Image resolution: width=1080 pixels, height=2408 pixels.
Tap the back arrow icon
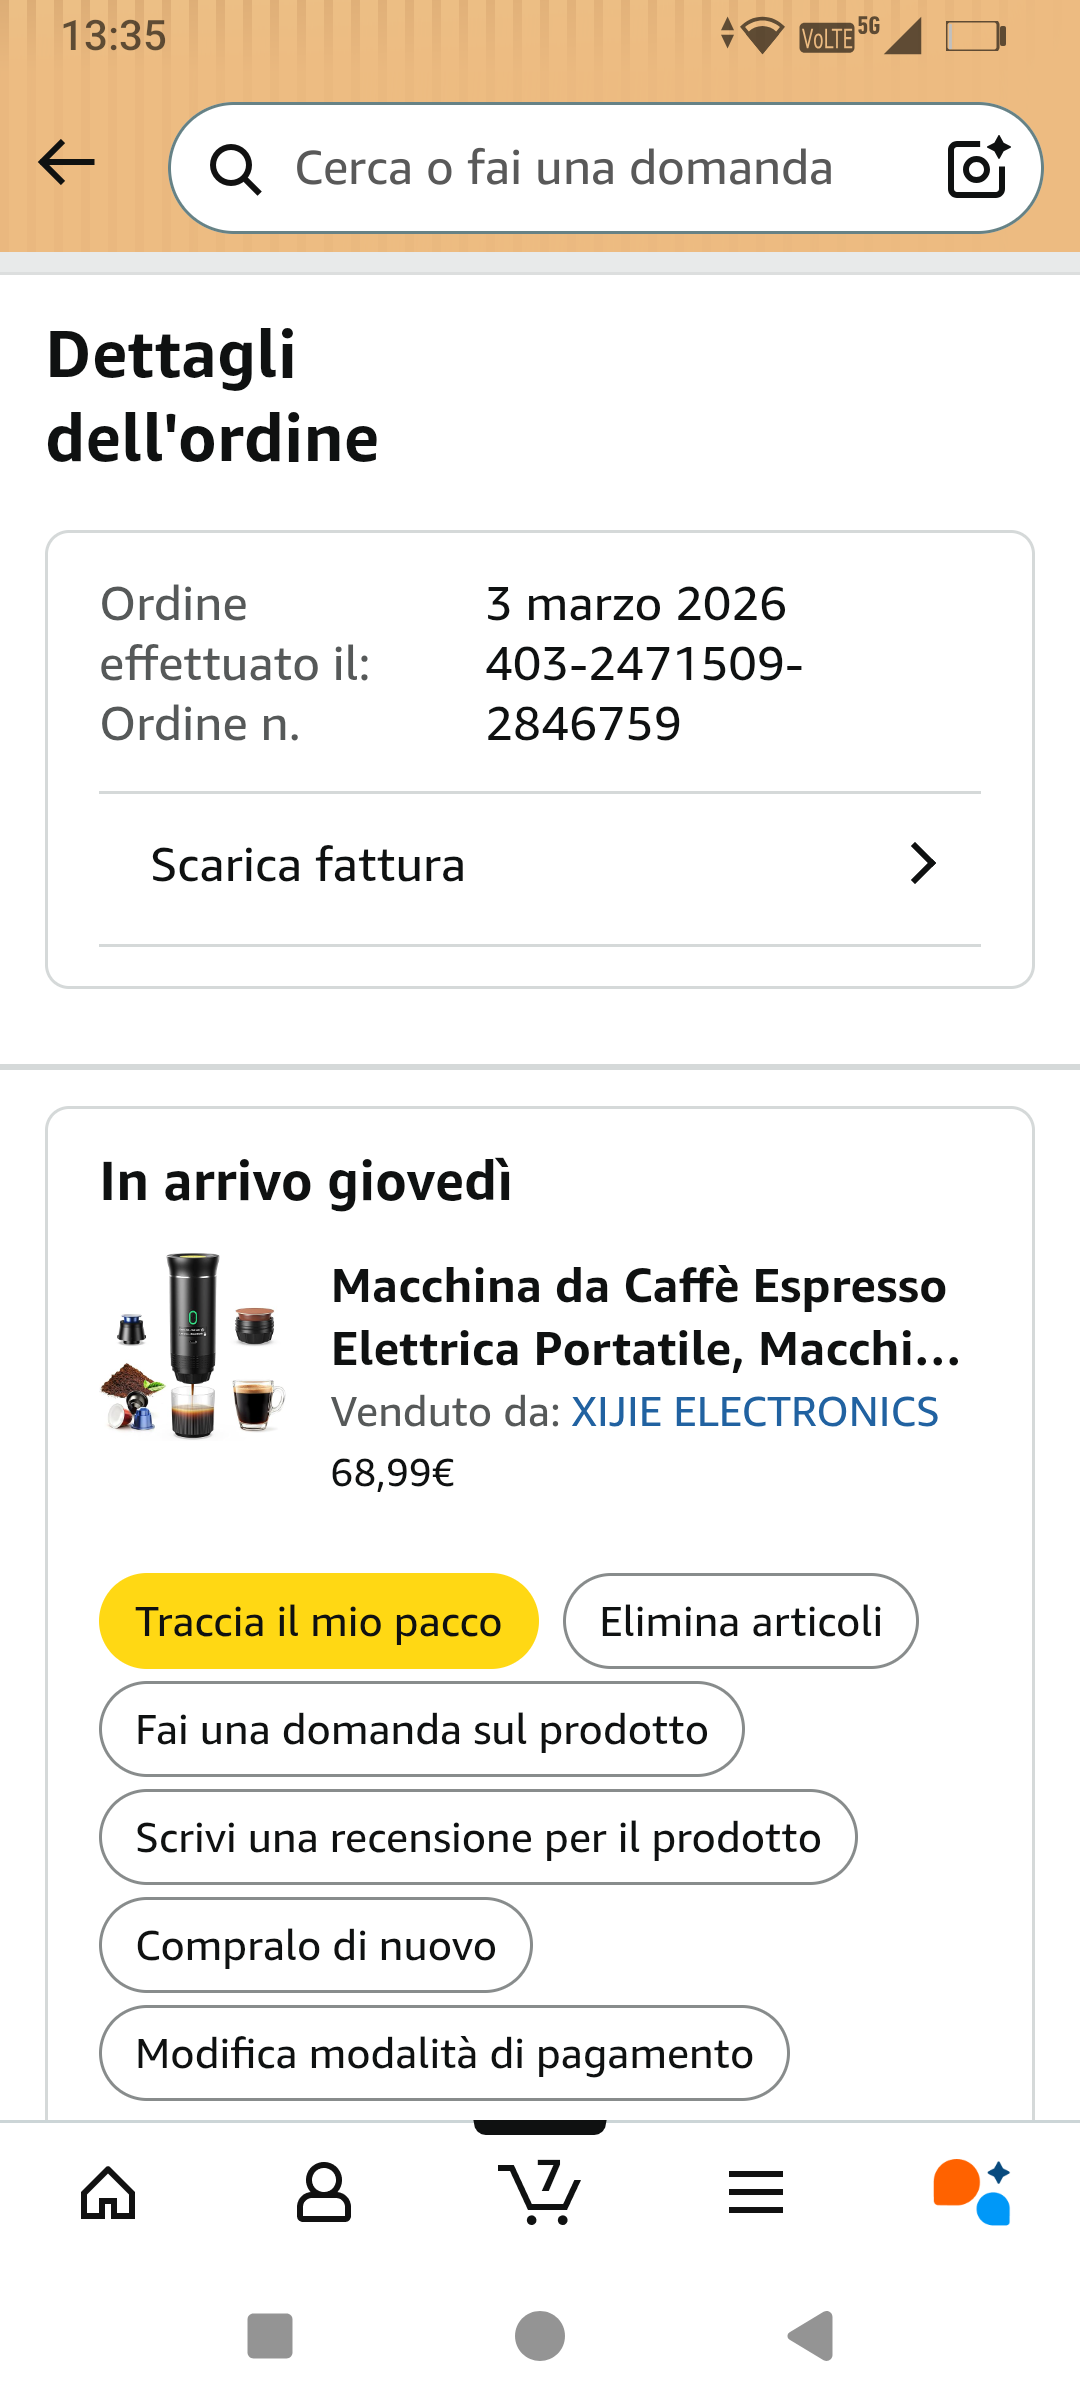pos(66,163)
